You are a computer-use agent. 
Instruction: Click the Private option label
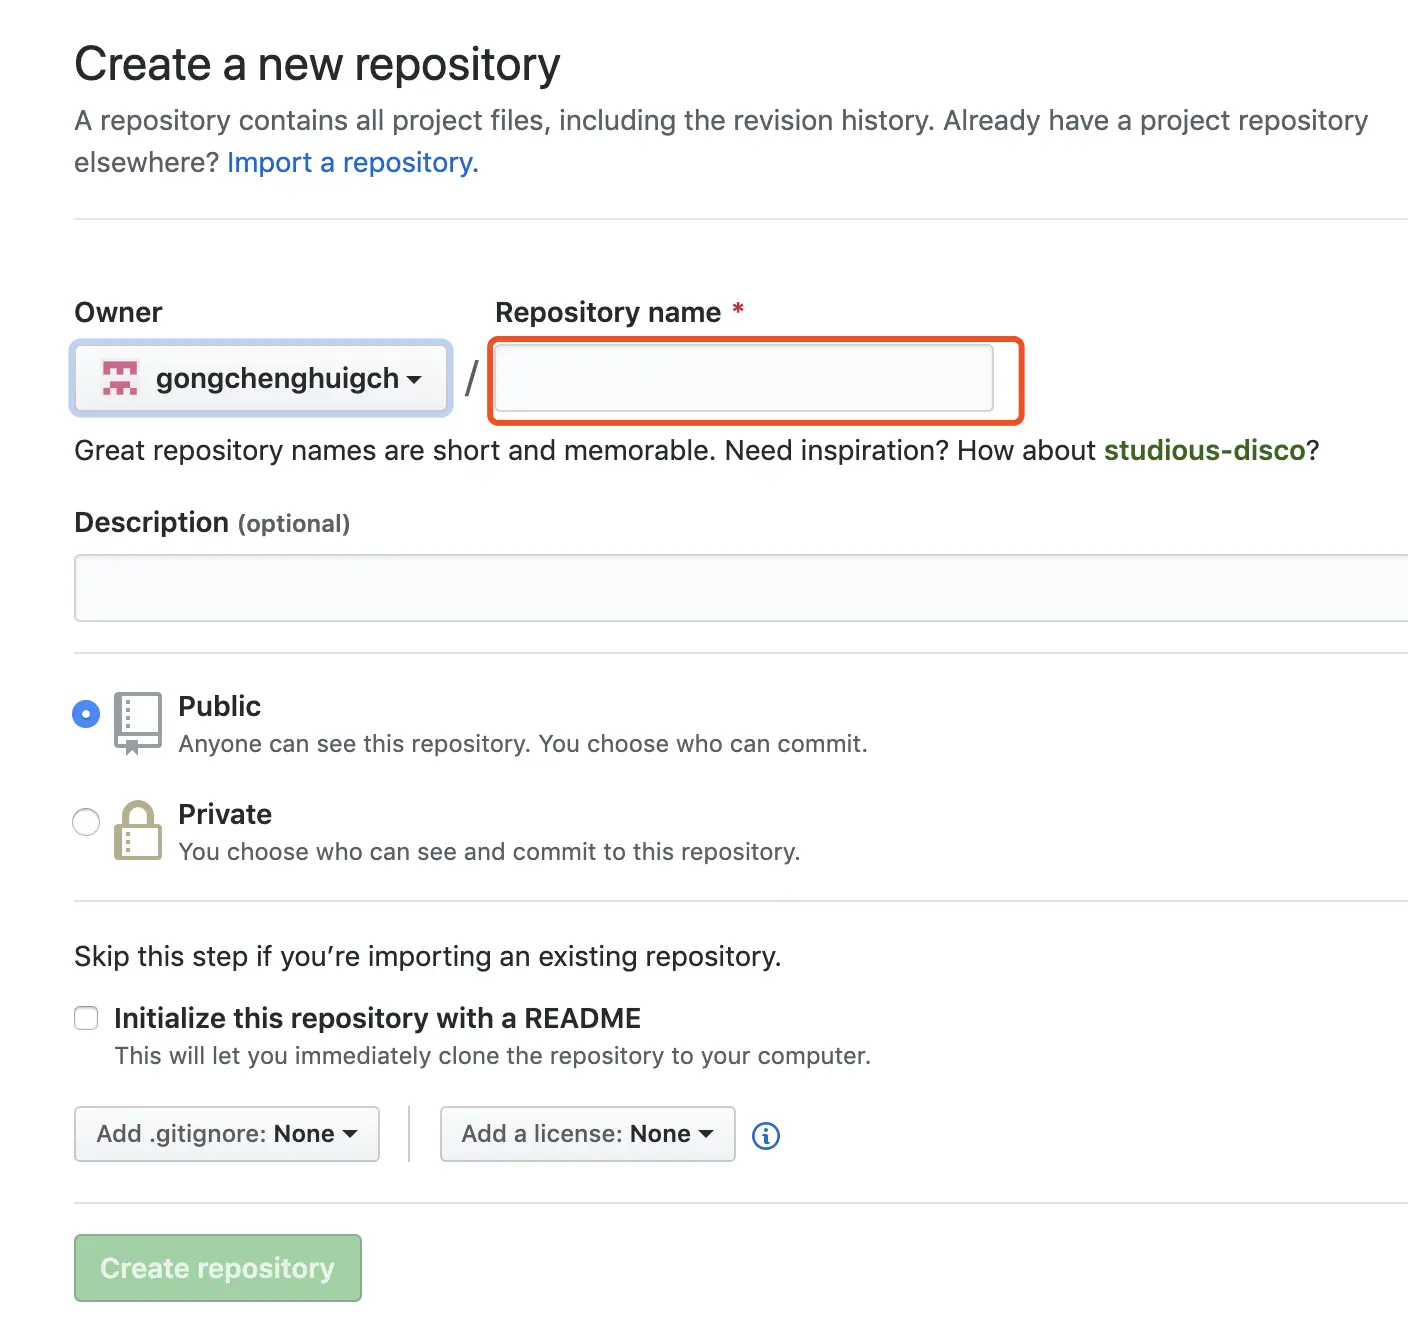pyautogui.click(x=224, y=814)
